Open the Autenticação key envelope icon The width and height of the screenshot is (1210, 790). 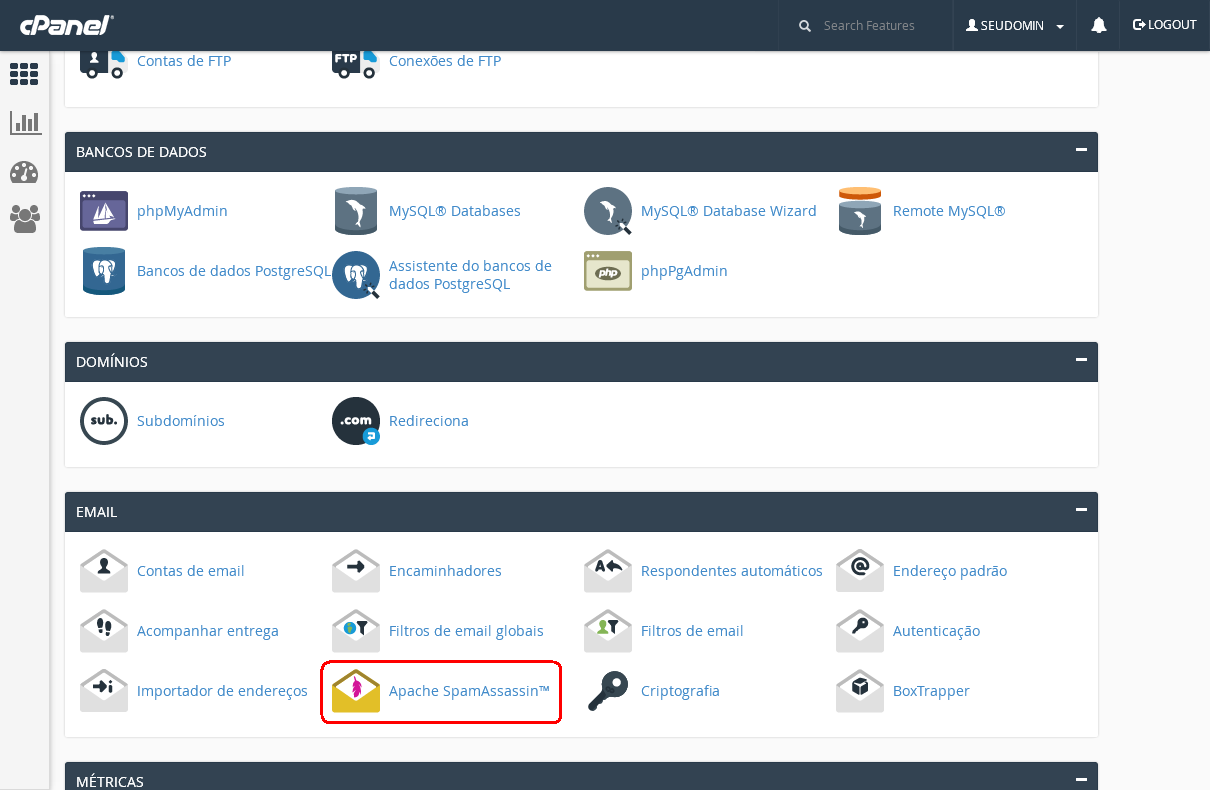click(860, 631)
